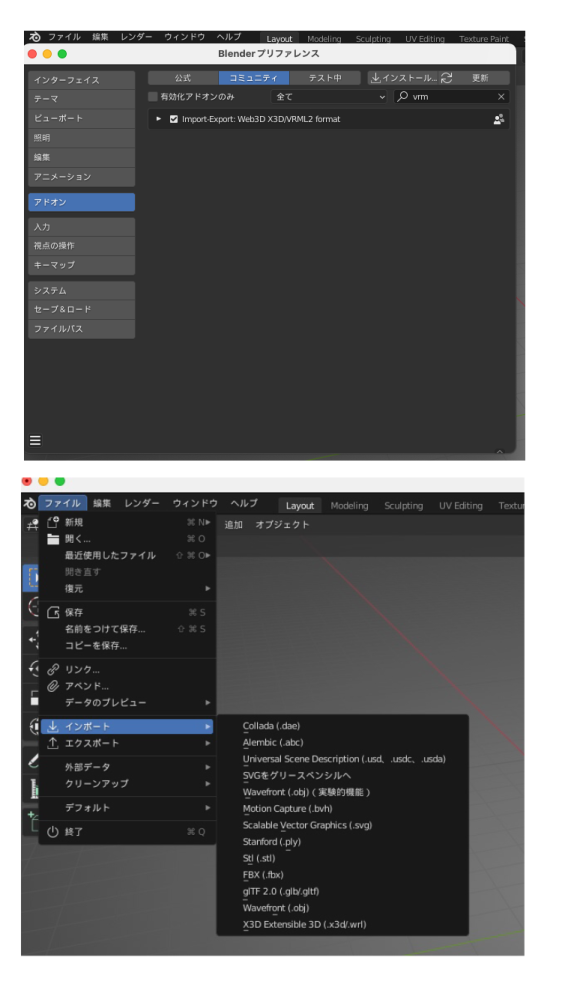Click import arrow icon beside インポート

pos(53,726)
